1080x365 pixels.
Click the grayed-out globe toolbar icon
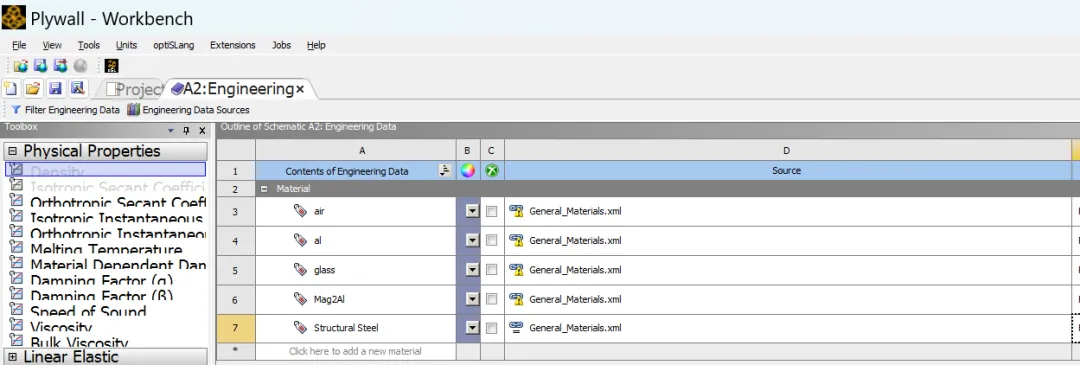coord(81,66)
